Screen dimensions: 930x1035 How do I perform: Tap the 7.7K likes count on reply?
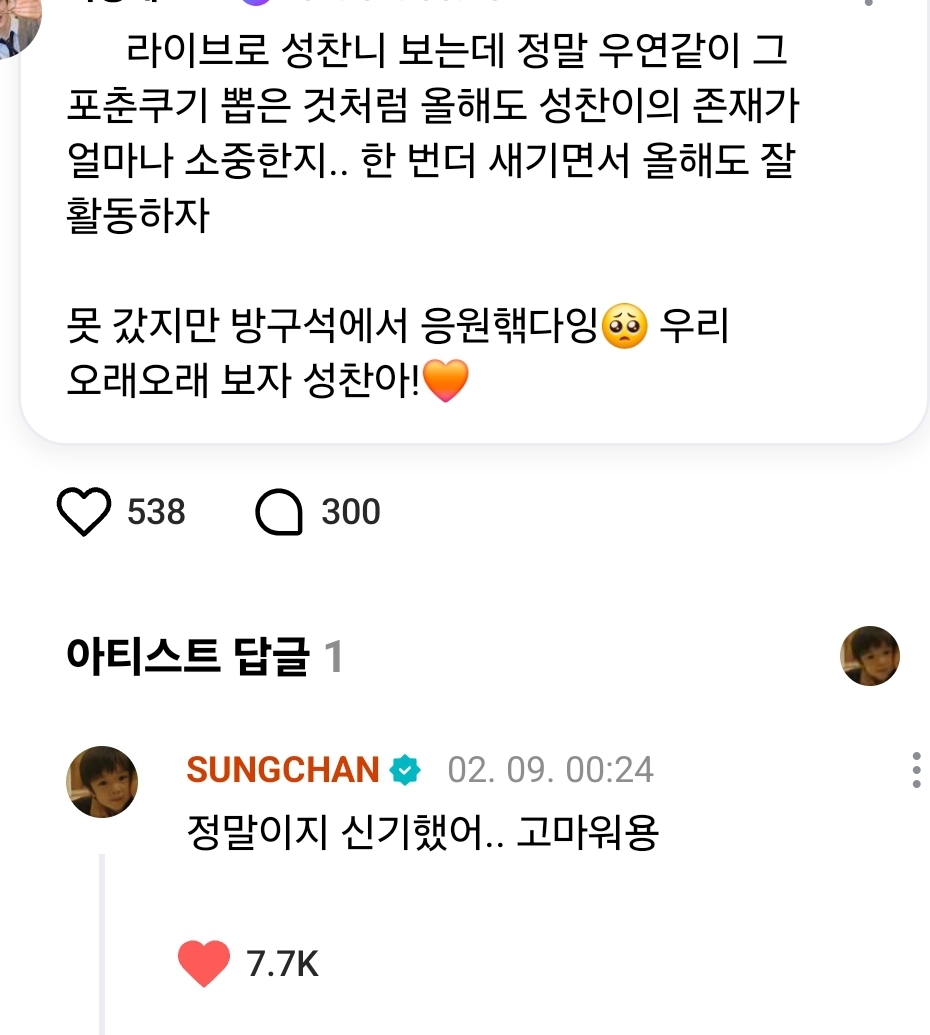pos(282,964)
